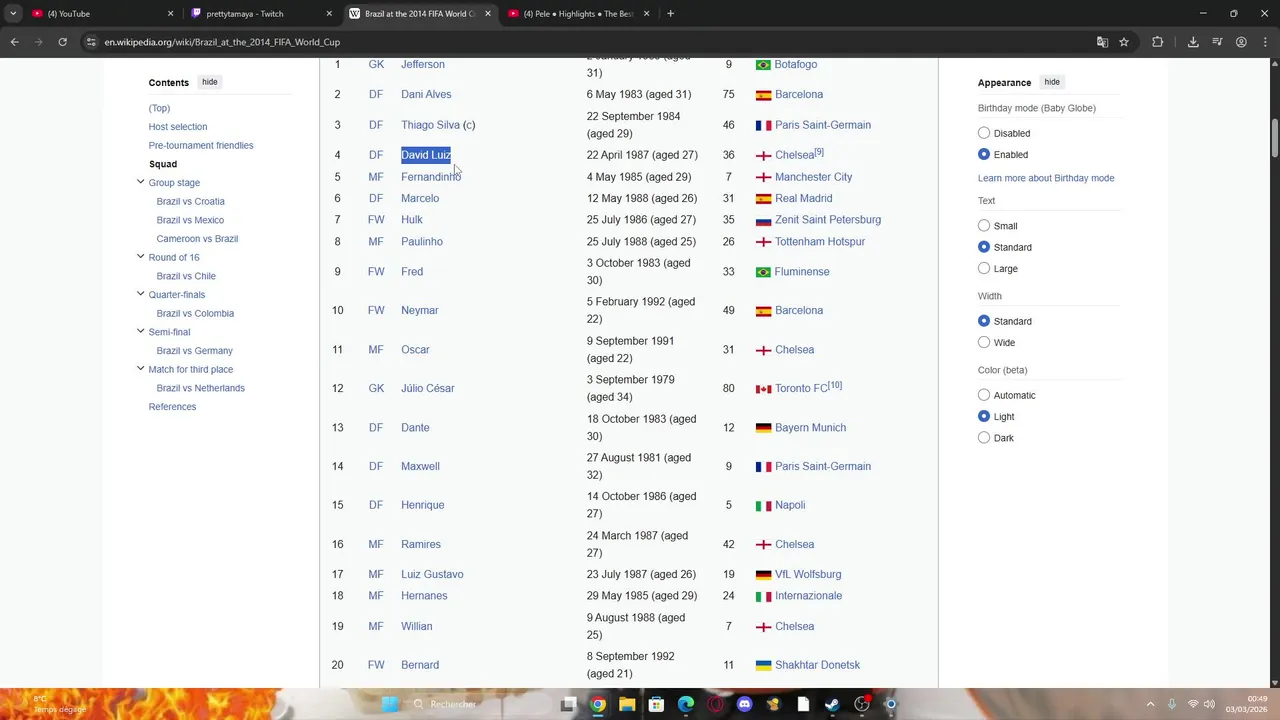Open the Chrome profile avatar
This screenshot has width=1280, height=720.
pyautogui.click(x=1241, y=42)
